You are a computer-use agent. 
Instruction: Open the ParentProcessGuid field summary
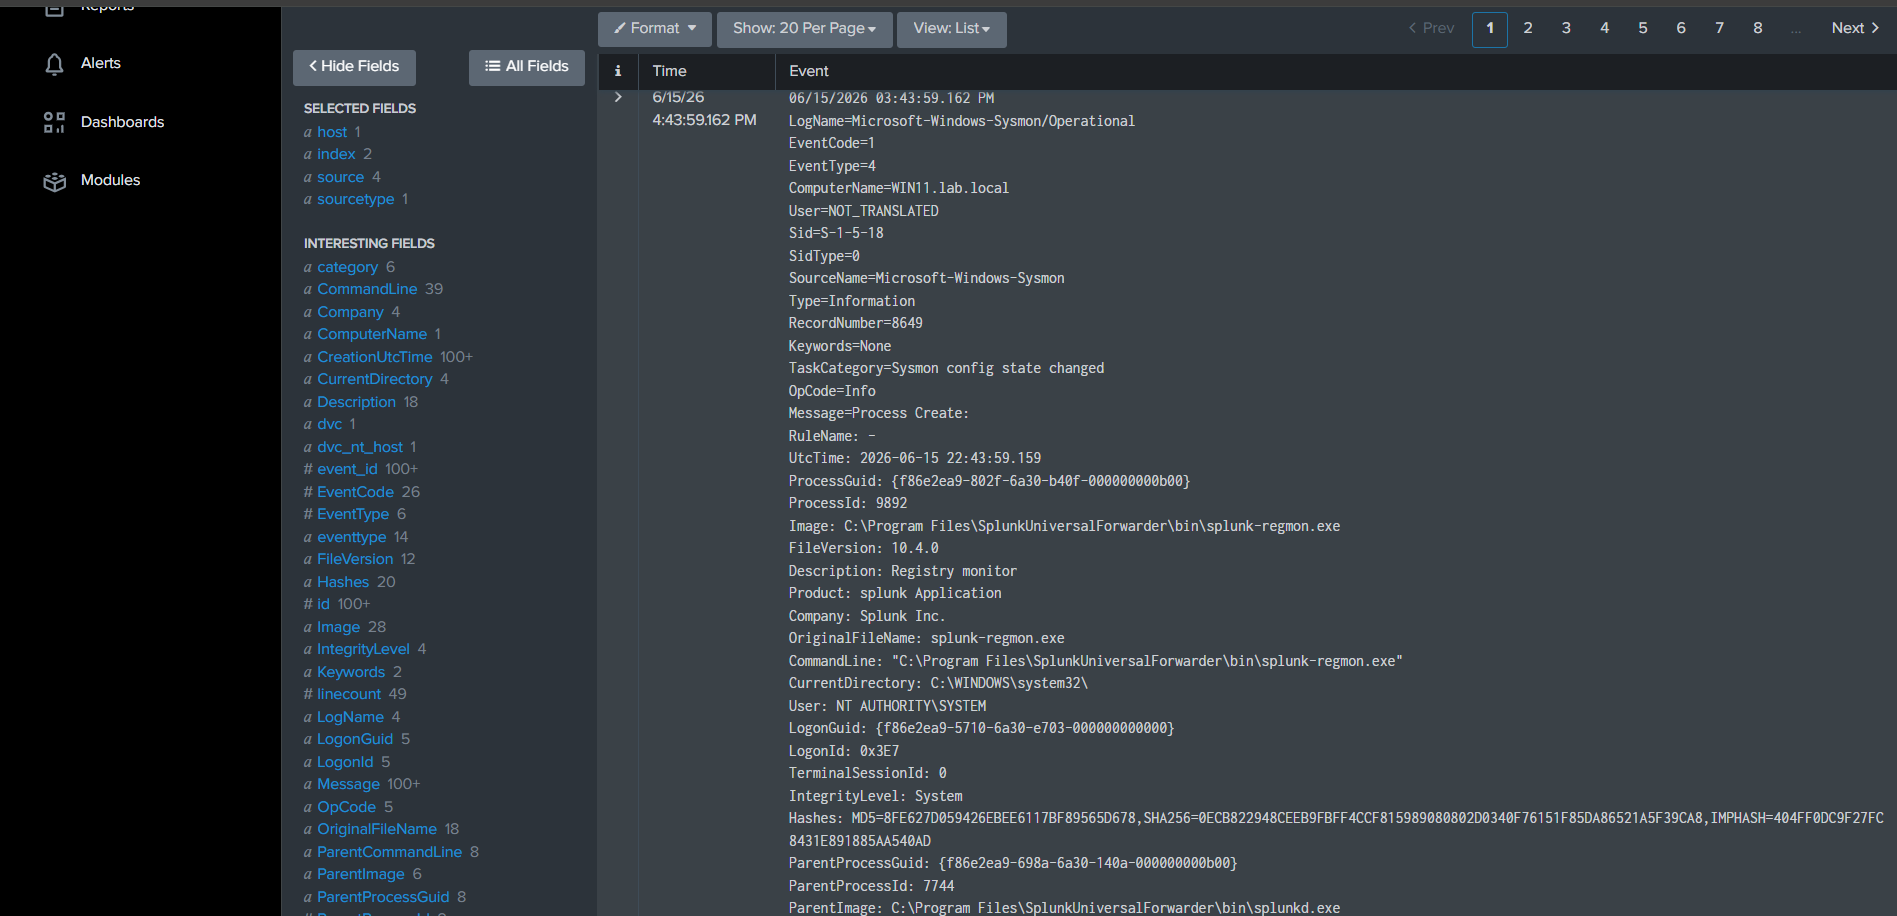click(383, 897)
